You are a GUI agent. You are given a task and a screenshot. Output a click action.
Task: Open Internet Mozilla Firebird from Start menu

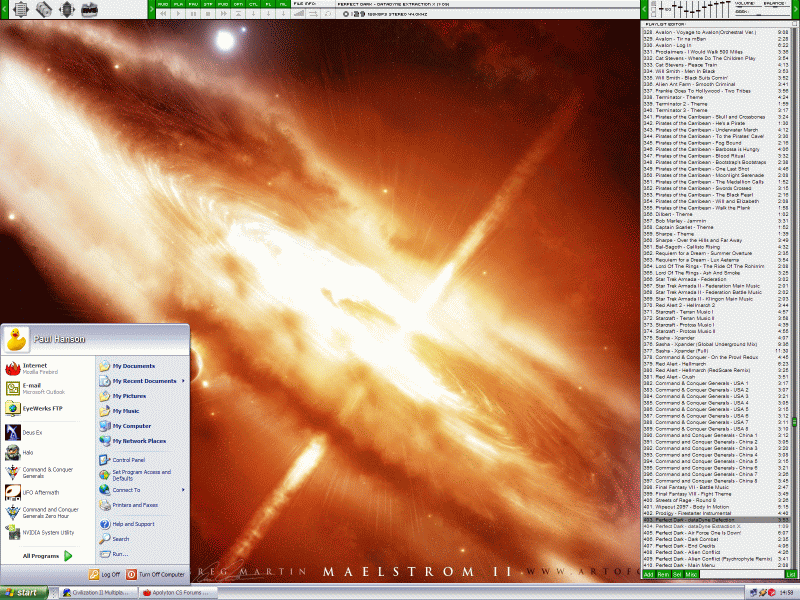click(x=47, y=368)
